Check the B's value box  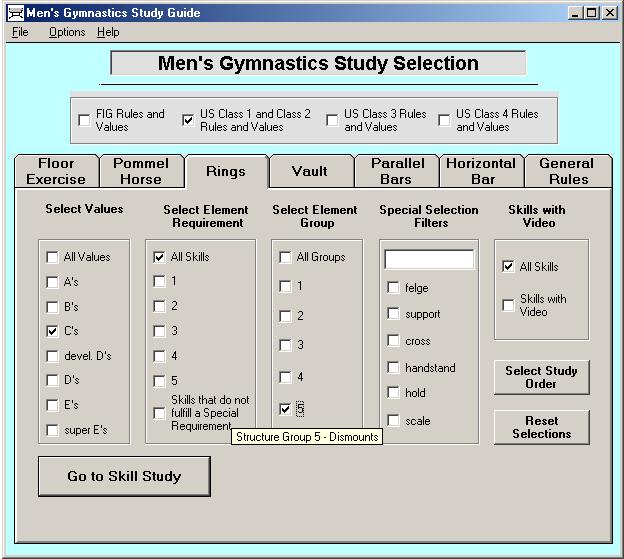[52, 307]
